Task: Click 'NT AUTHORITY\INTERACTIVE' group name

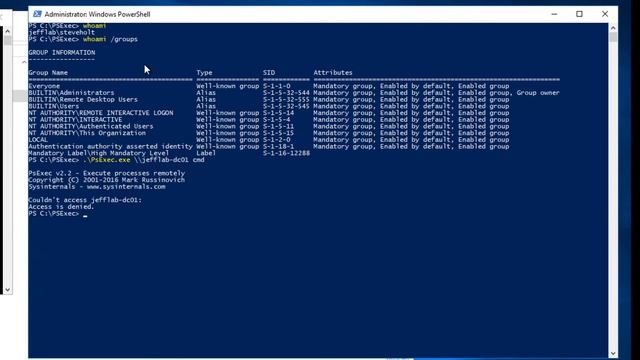Action: [75, 120]
